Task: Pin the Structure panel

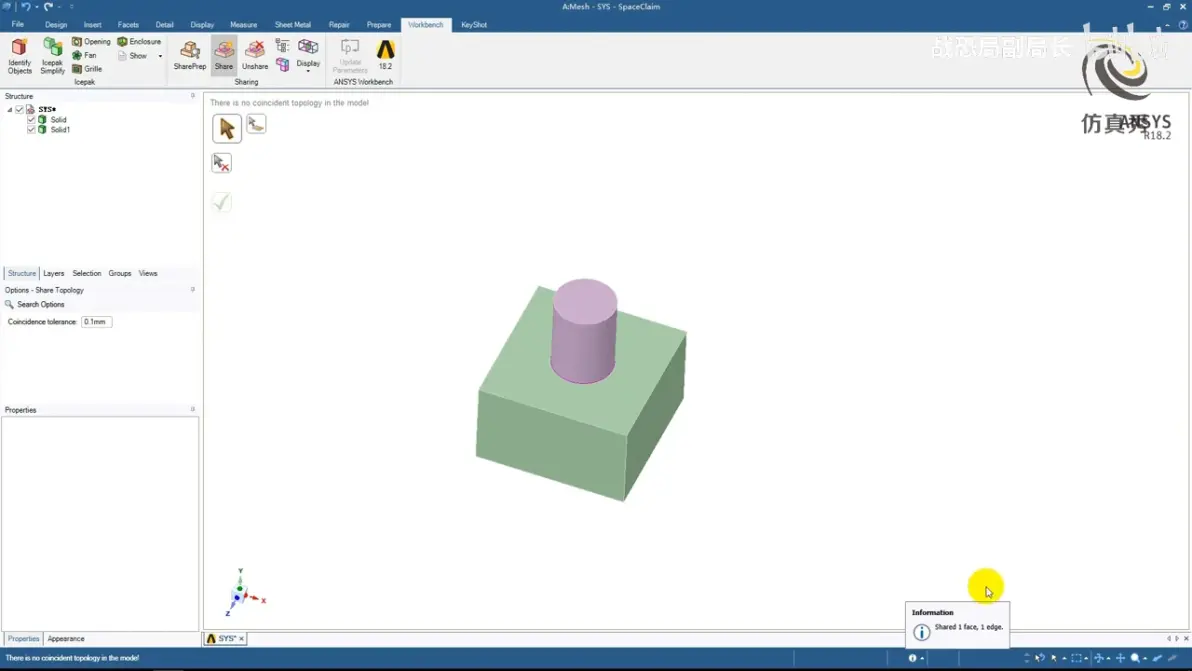Action: click(x=192, y=96)
